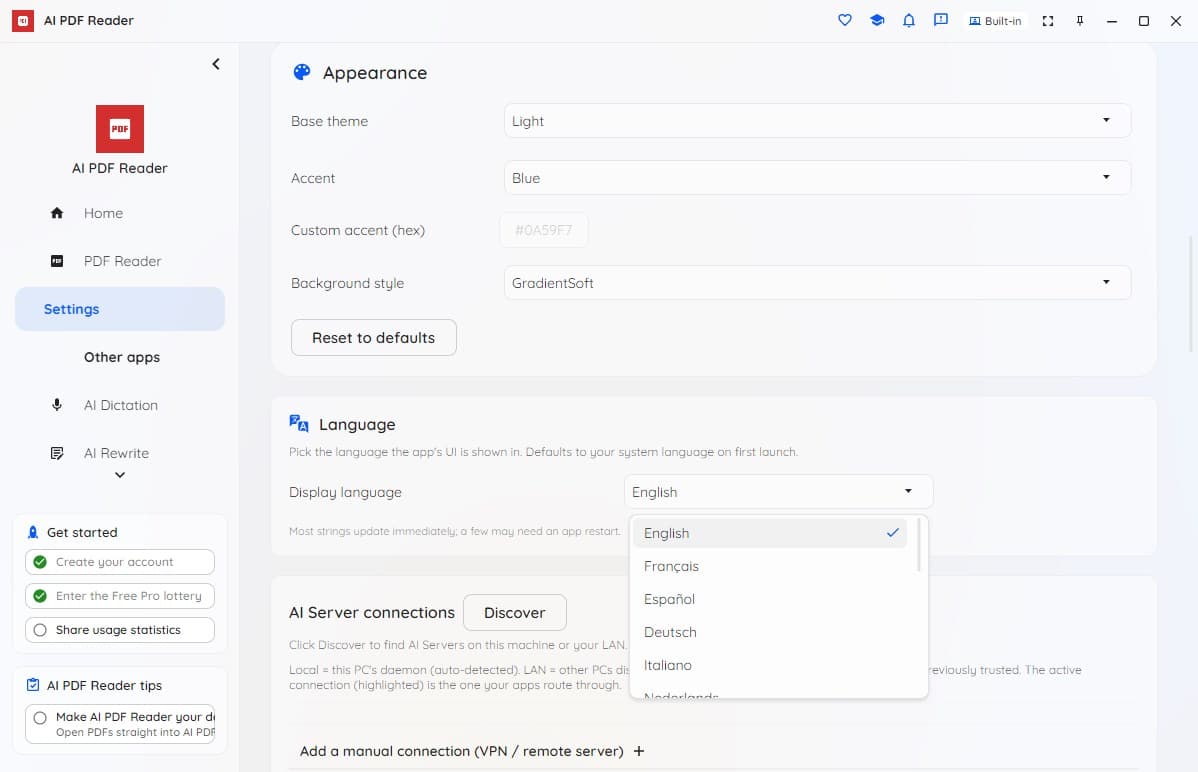Image resolution: width=1198 pixels, height=772 pixels.
Task: Click the heart favorite icon in title bar
Action: [x=844, y=21]
